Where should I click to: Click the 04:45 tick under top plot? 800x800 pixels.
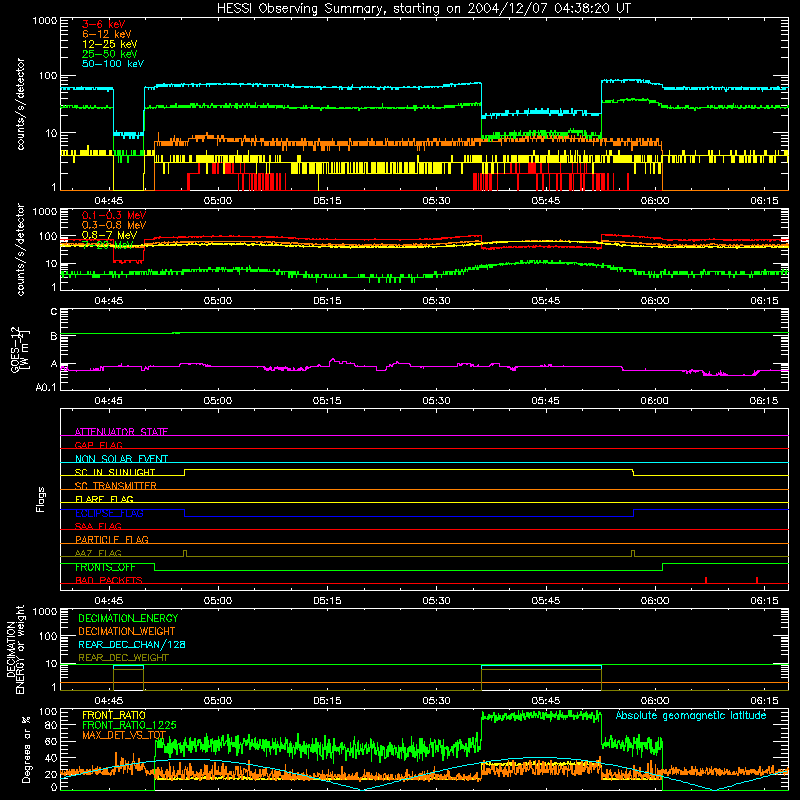click(x=109, y=201)
